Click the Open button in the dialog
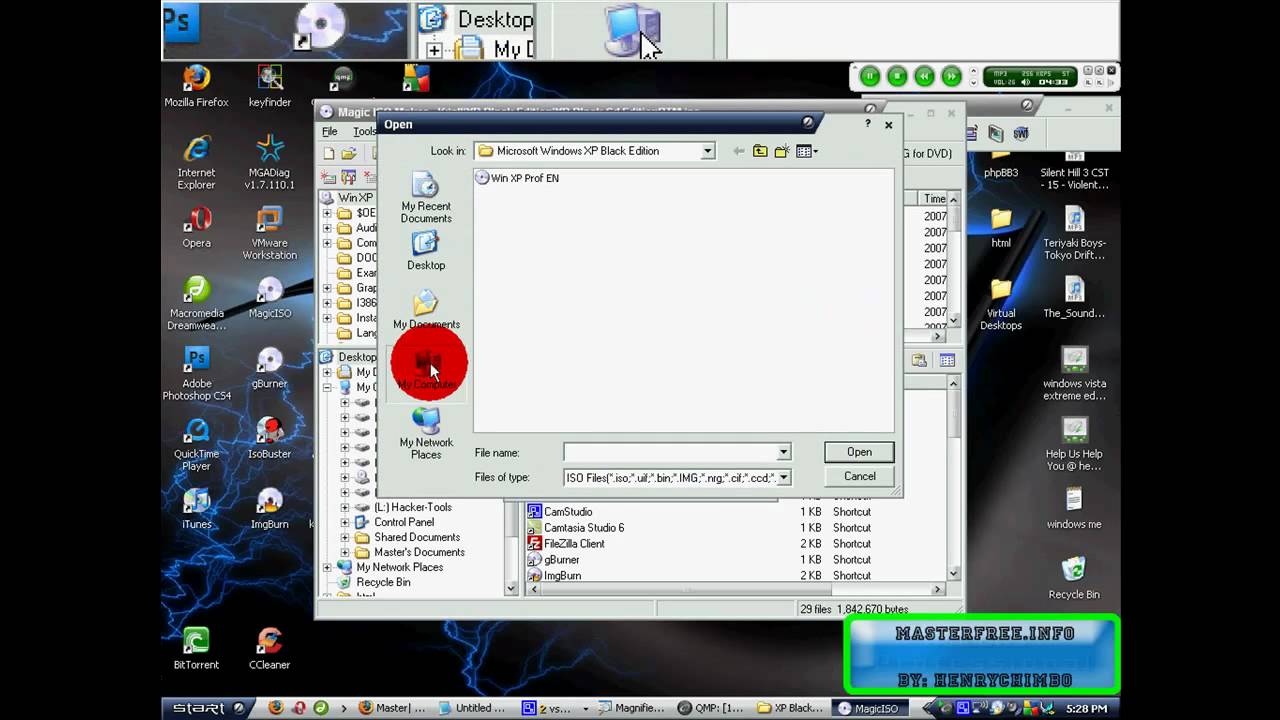 tap(859, 452)
